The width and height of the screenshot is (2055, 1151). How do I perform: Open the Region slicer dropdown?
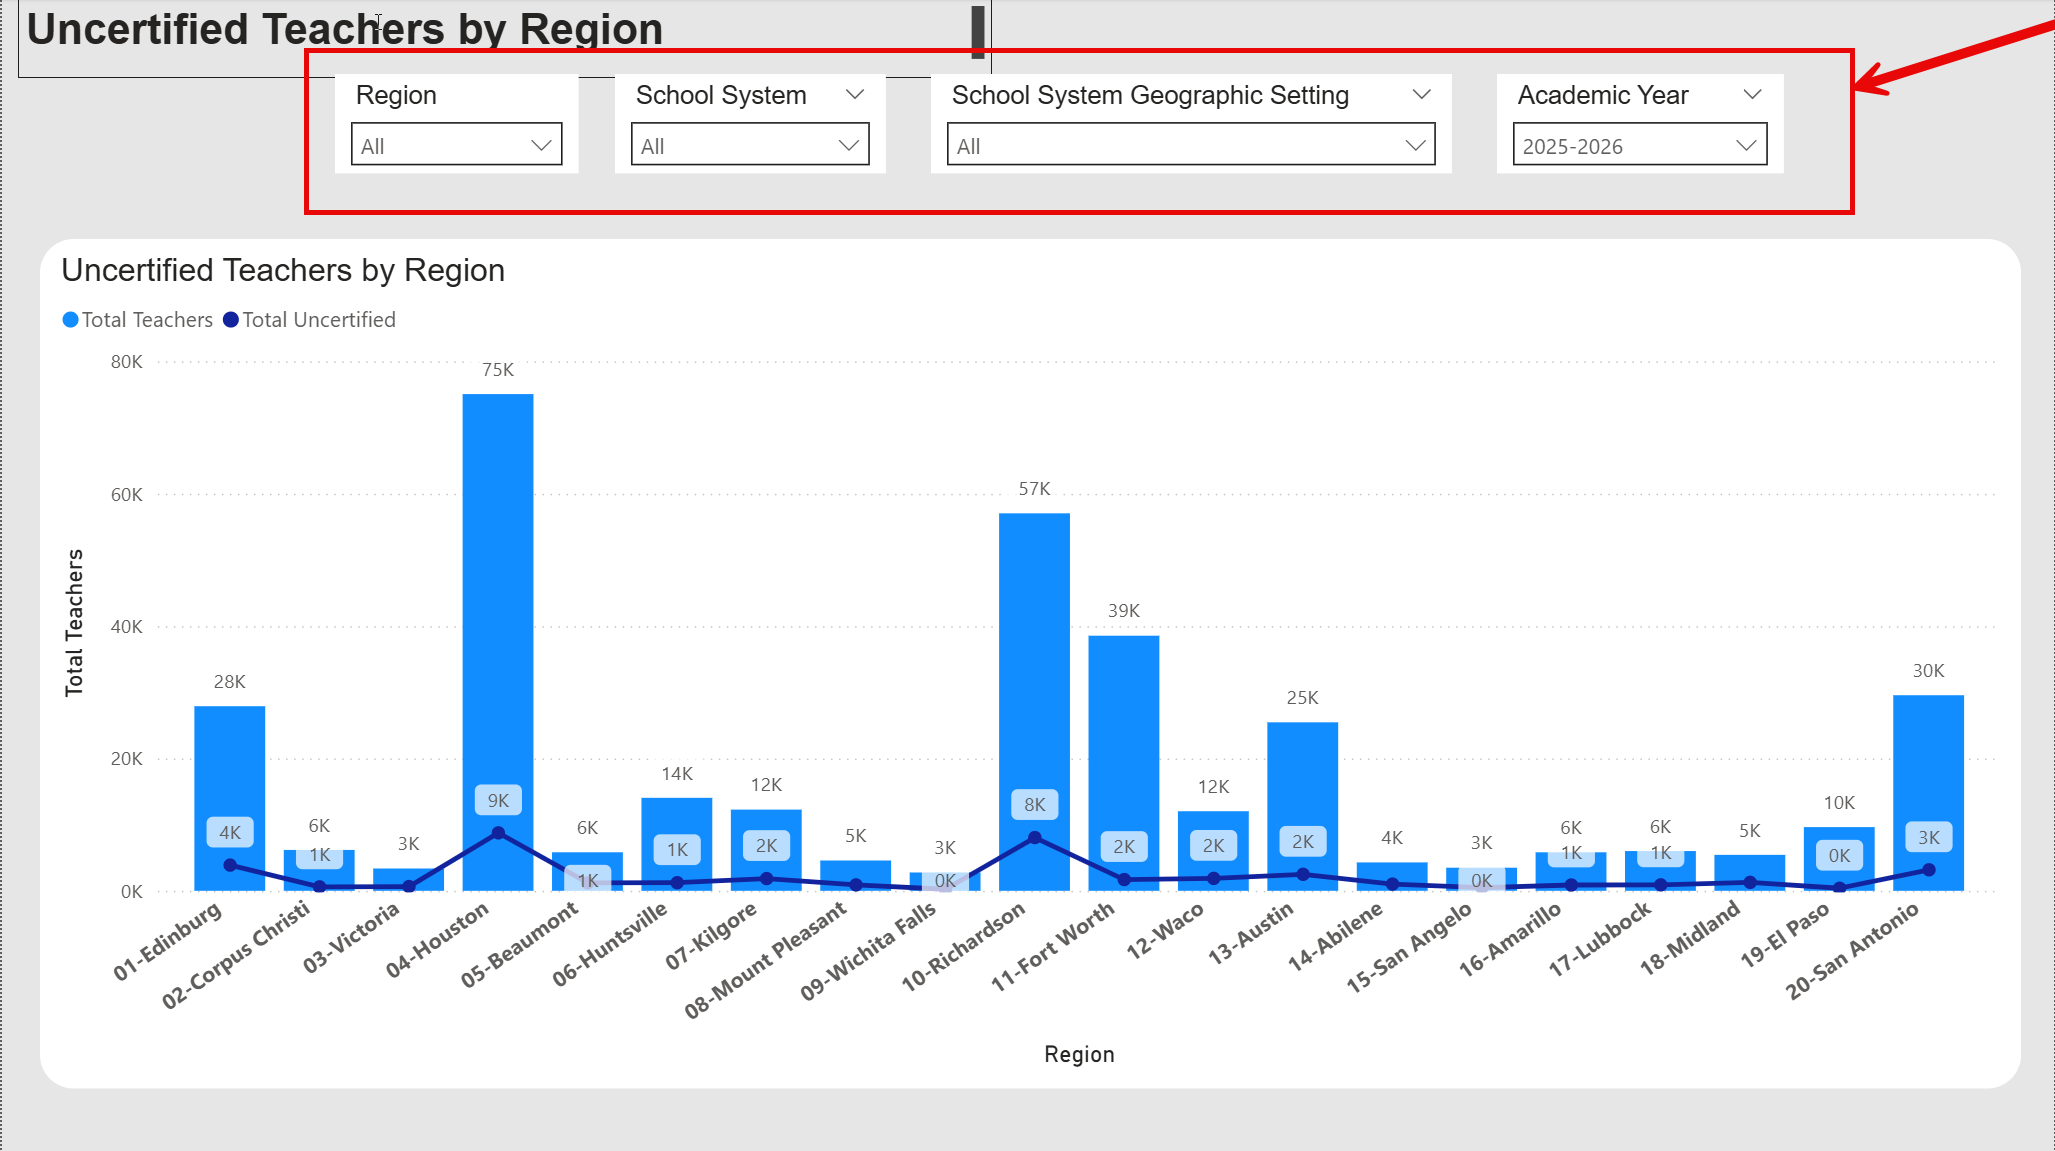pos(456,145)
